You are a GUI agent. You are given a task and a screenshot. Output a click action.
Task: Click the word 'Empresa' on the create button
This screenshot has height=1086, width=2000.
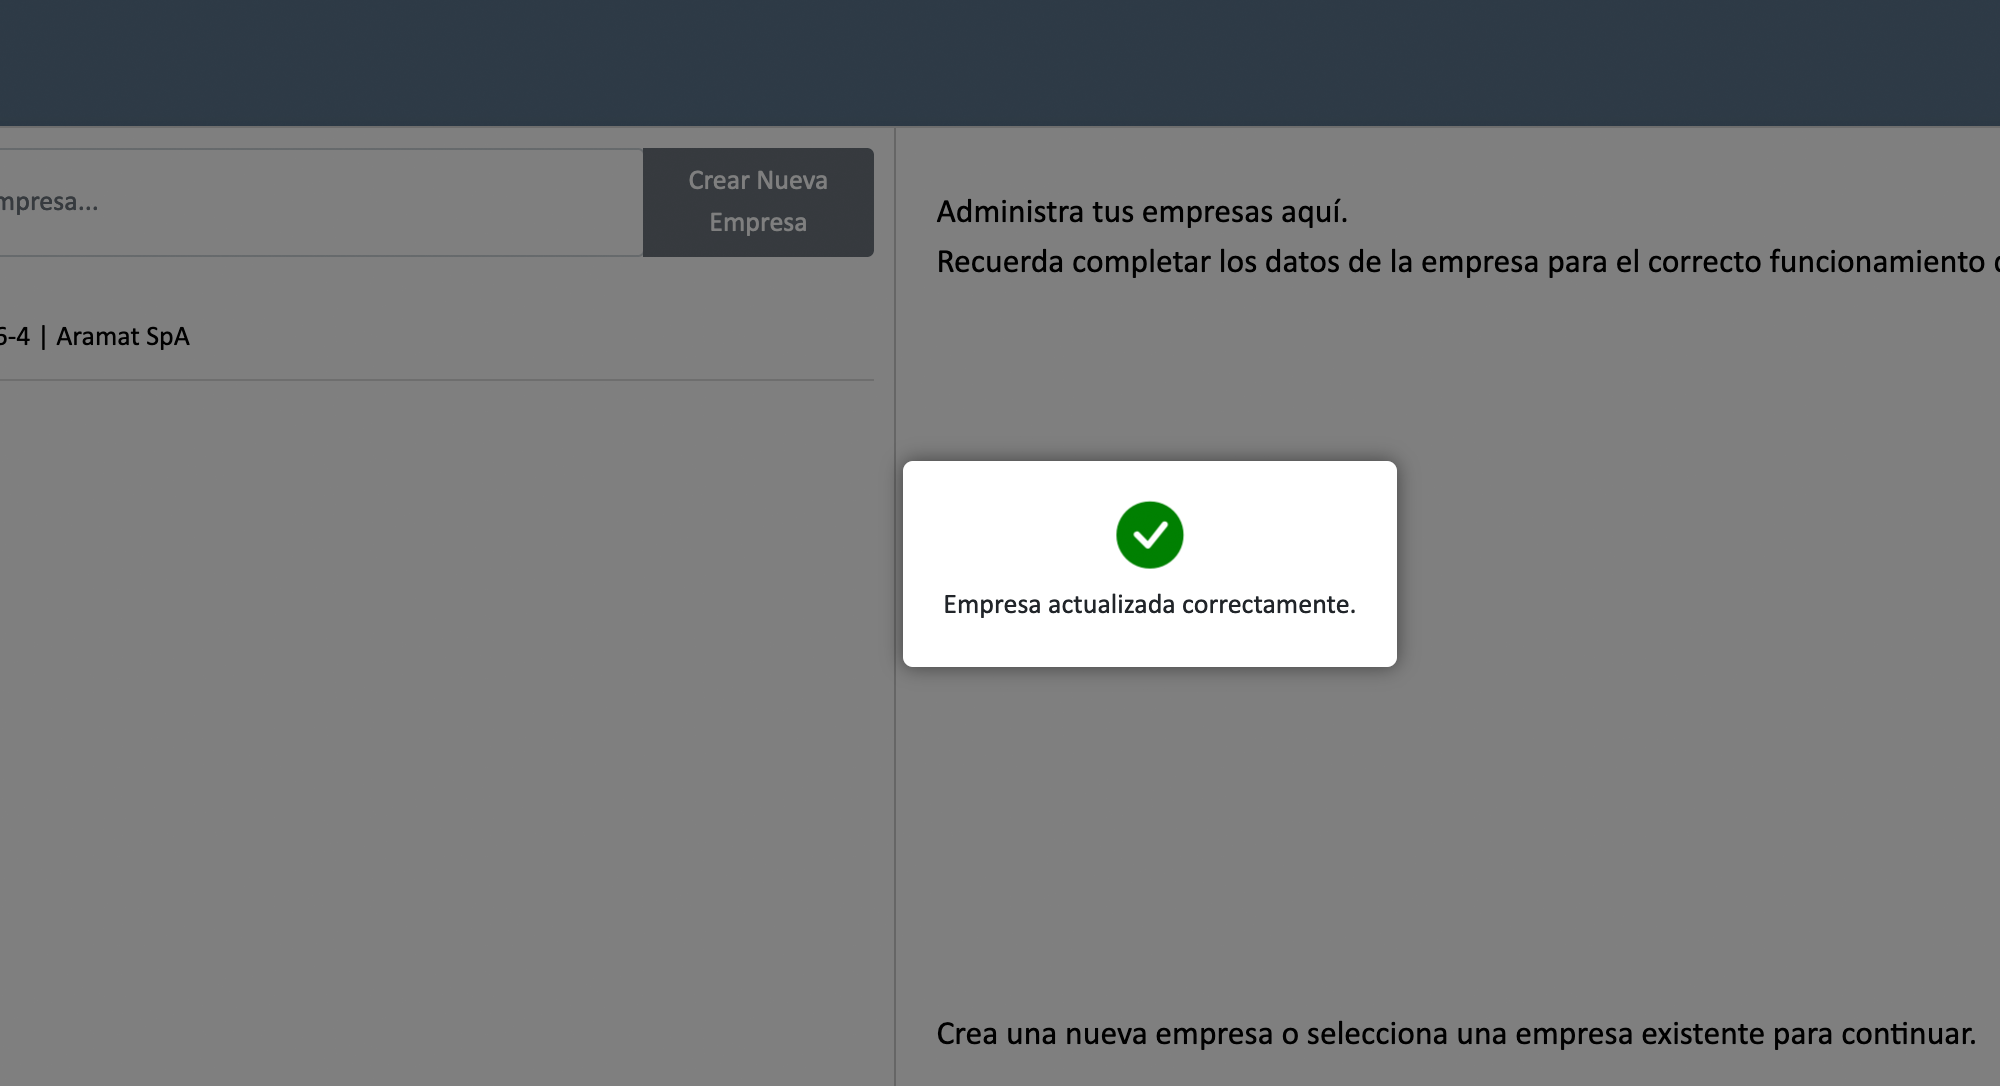pyautogui.click(x=757, y=223)
